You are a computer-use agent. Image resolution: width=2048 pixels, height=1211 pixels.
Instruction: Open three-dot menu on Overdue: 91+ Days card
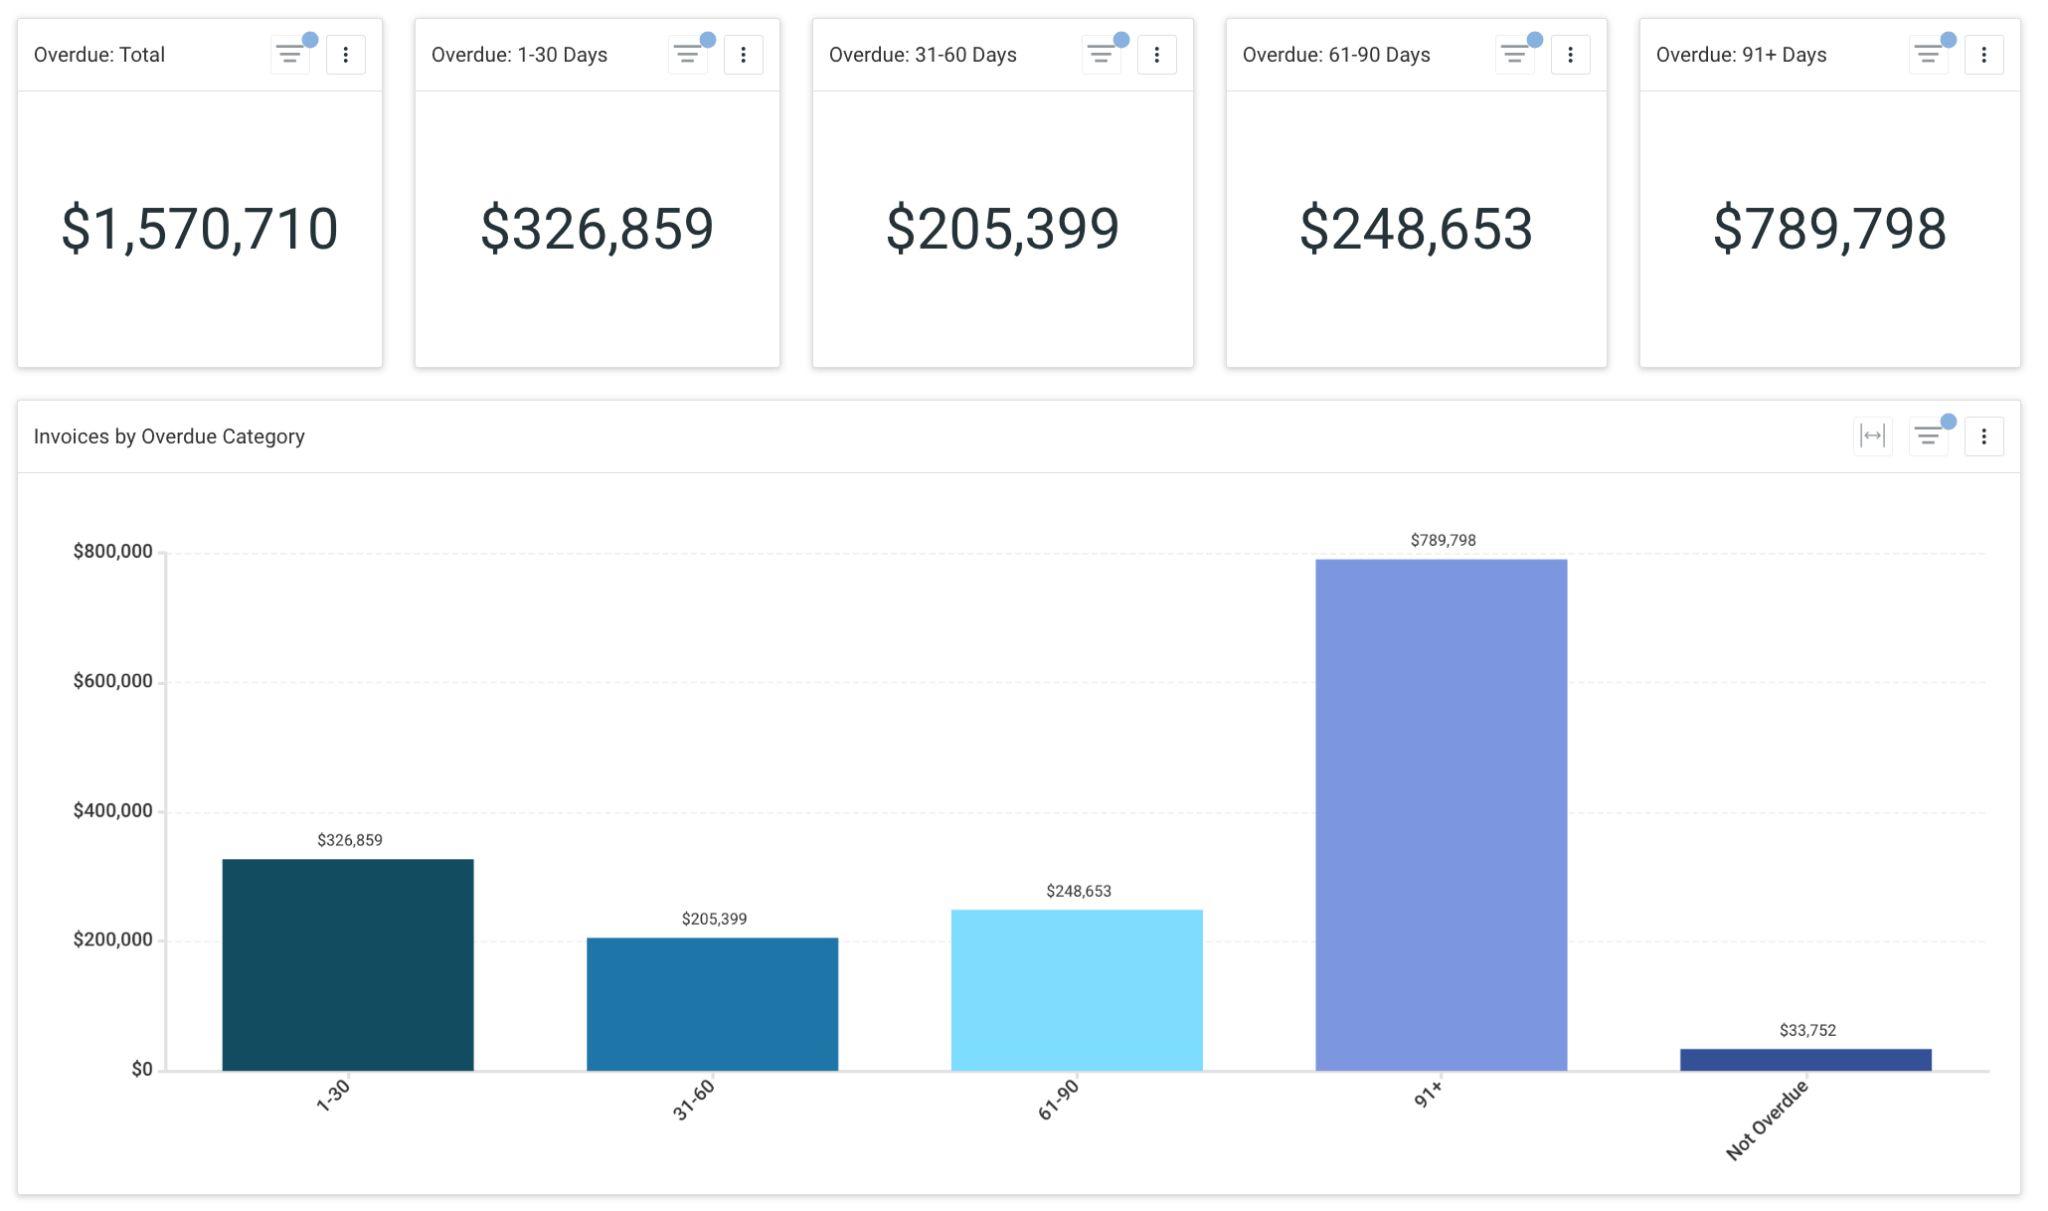coord(1984,55)
